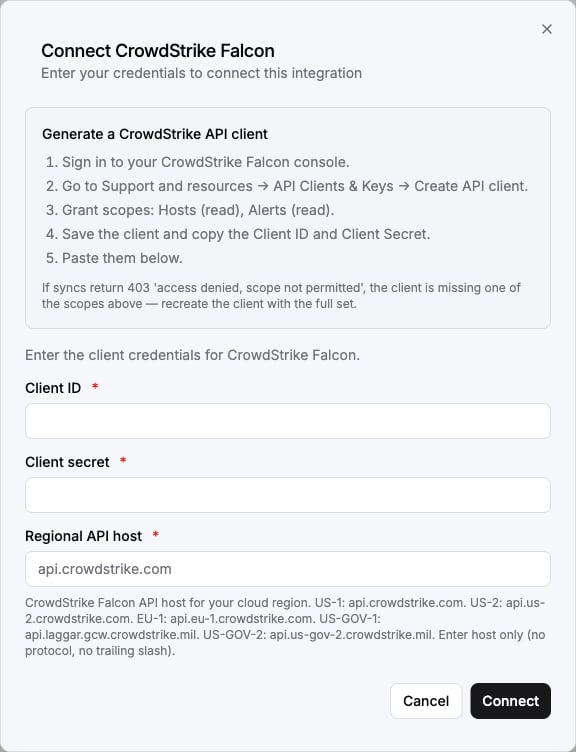Click the required asterisk next to Client secret
The height and width of the screenshot is (752, 576).
point(123,460)
